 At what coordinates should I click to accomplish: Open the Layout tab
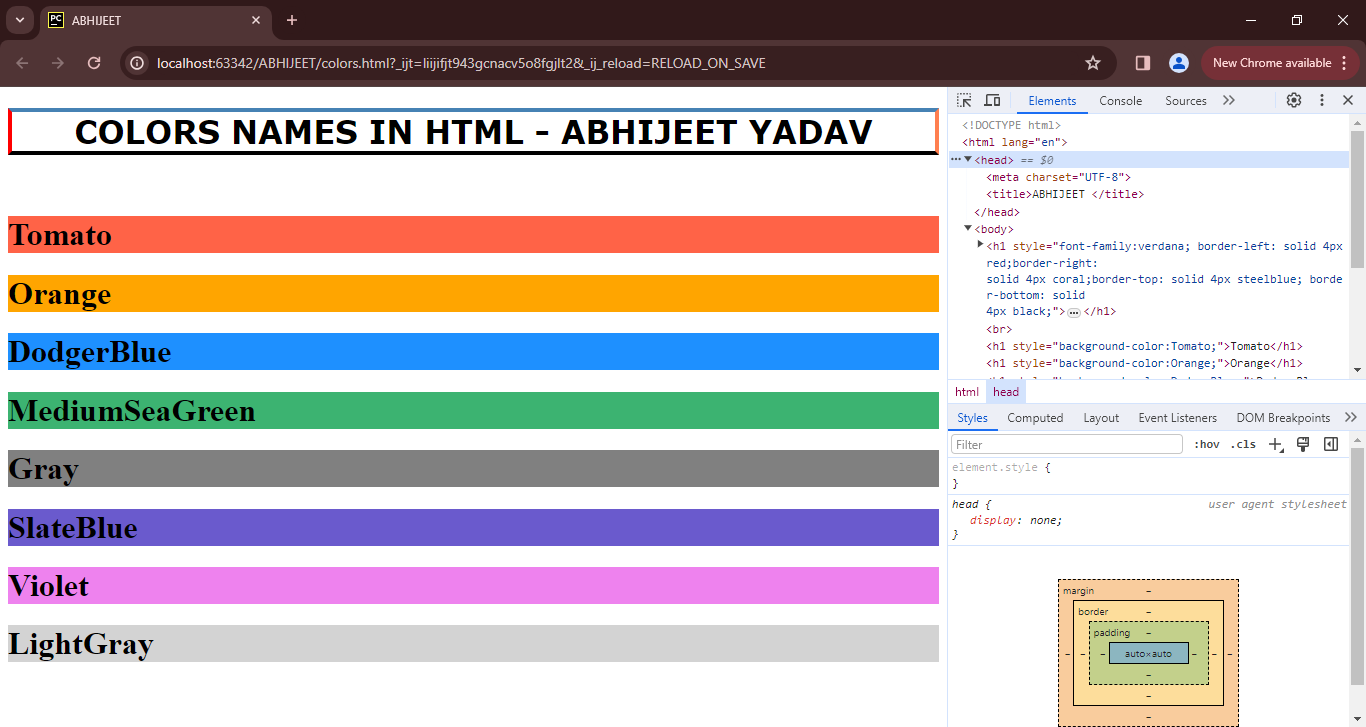click(x=1101, y=418)
